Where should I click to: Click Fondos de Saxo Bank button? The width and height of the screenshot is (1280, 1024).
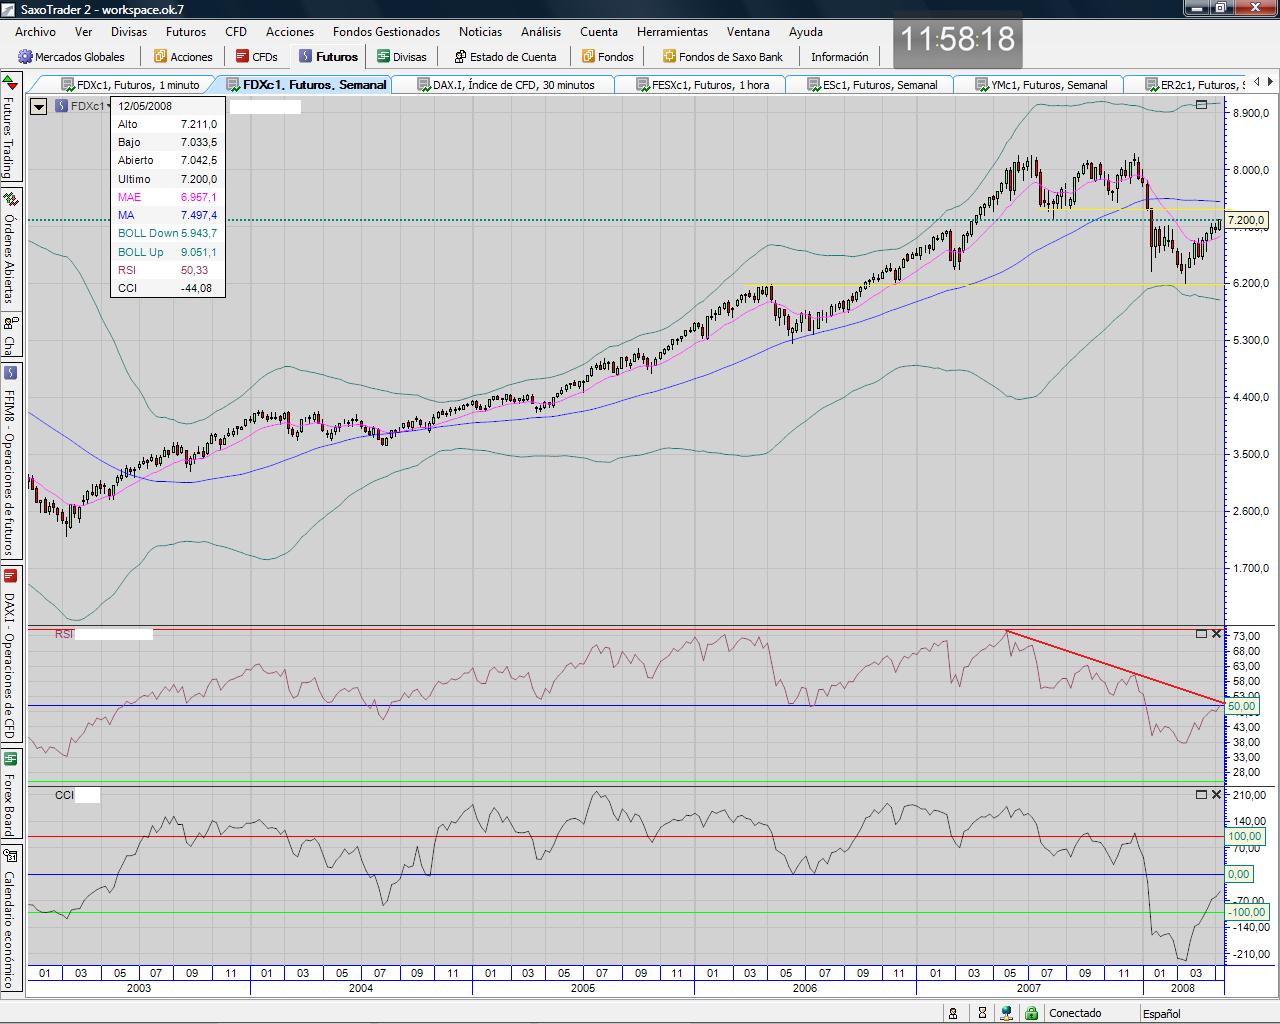pos(722,57)
